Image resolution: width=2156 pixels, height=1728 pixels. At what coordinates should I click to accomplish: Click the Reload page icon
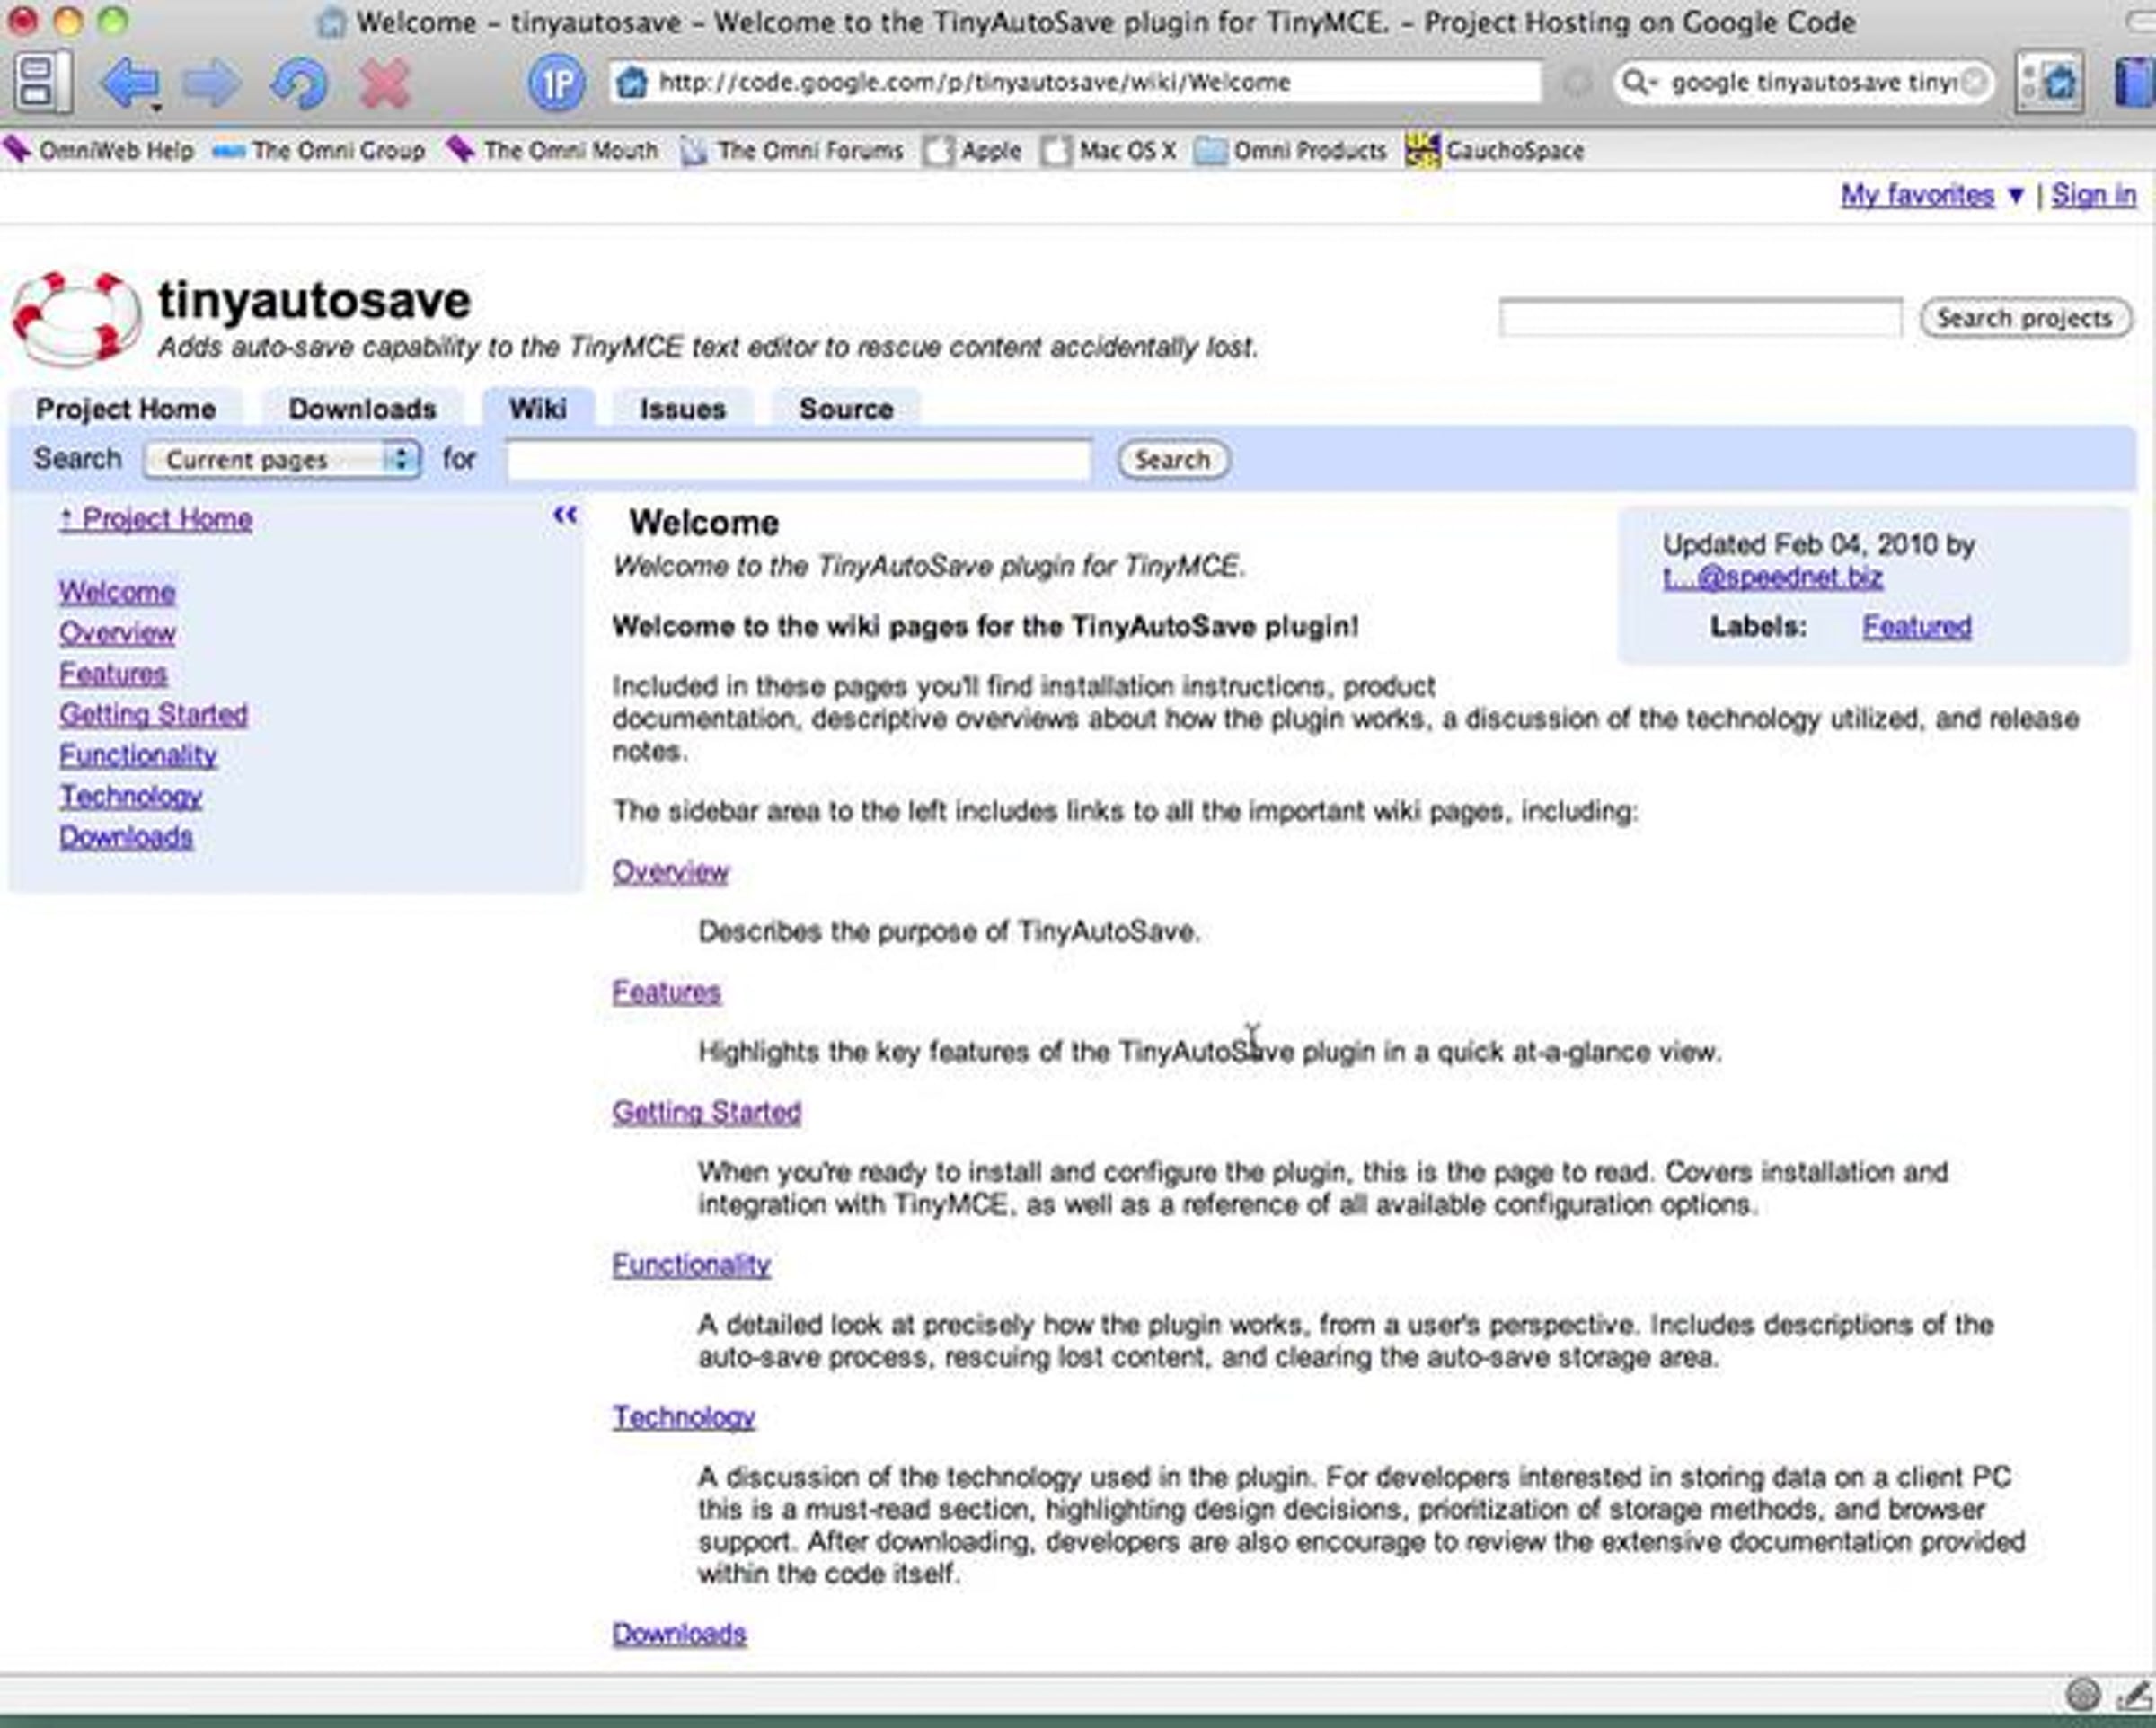(x=298, y=82)
